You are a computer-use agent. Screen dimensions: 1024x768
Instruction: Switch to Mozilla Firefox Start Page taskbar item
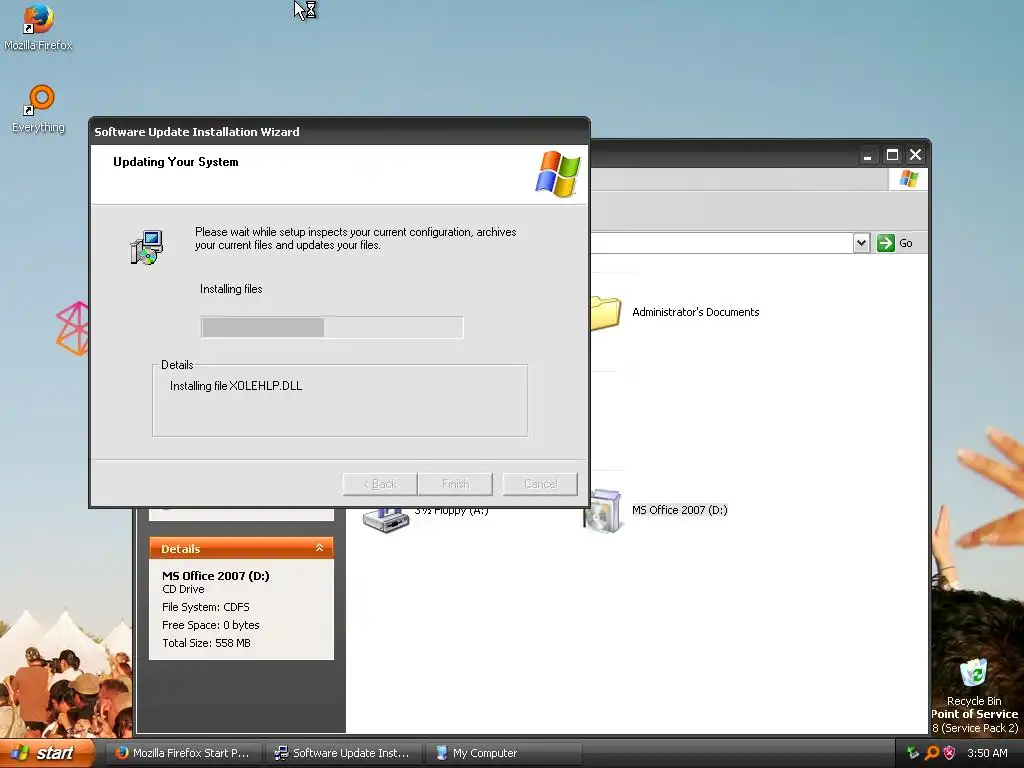point(184,753)
